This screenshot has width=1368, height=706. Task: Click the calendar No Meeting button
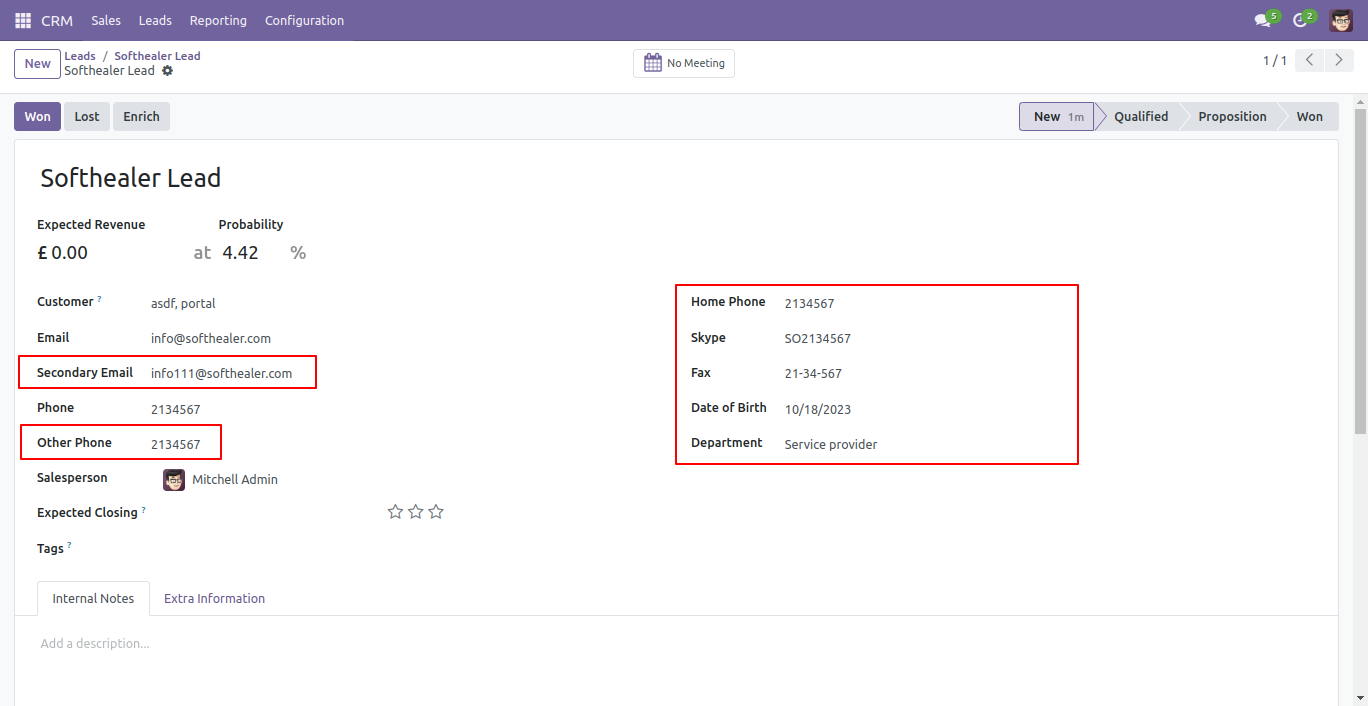(x=684, y=63)
